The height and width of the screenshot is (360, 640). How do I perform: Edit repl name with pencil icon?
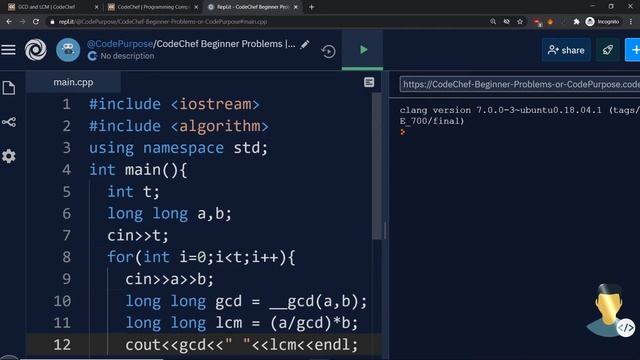click(x=305, y=44)
